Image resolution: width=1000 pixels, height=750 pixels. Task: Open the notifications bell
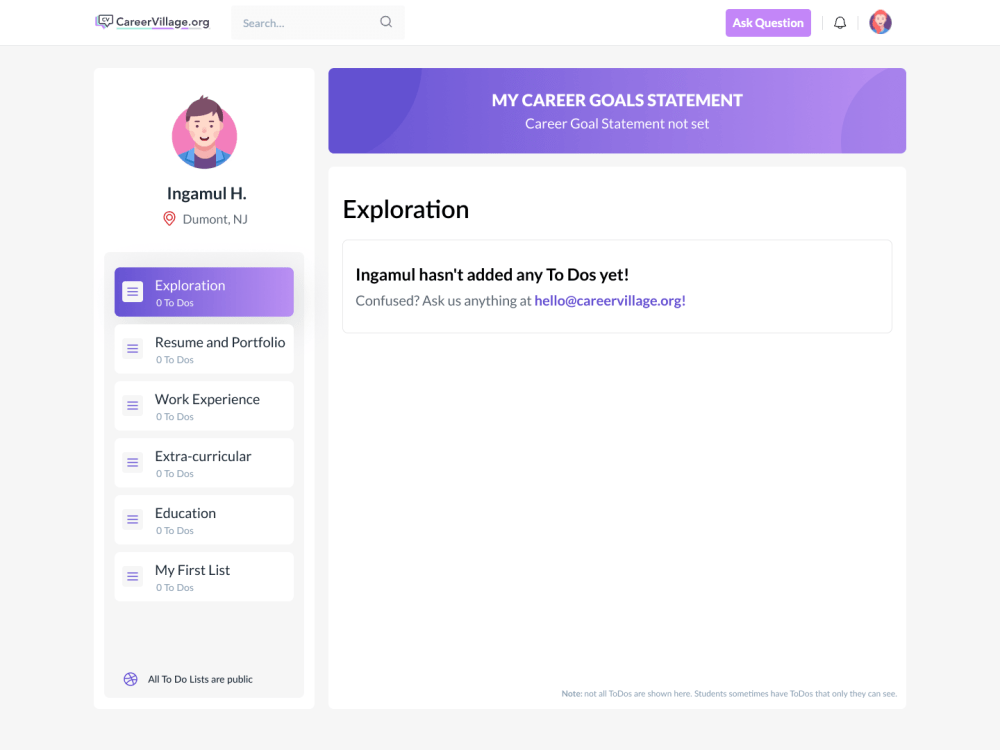(x=840, y=23)
